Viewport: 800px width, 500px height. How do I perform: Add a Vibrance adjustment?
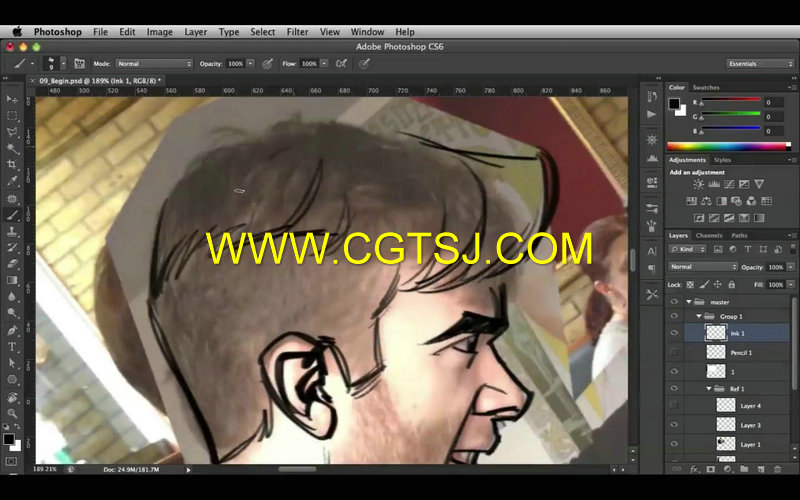tap(759, 184)
